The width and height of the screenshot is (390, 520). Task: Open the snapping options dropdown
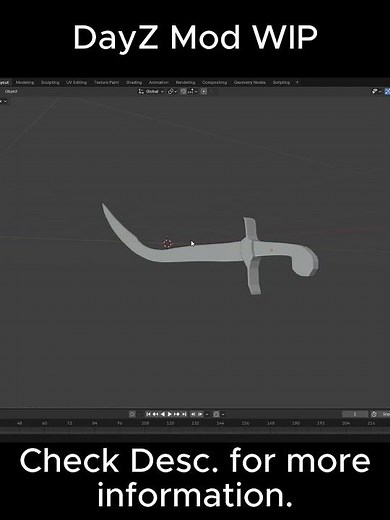(x=192, y=91)
